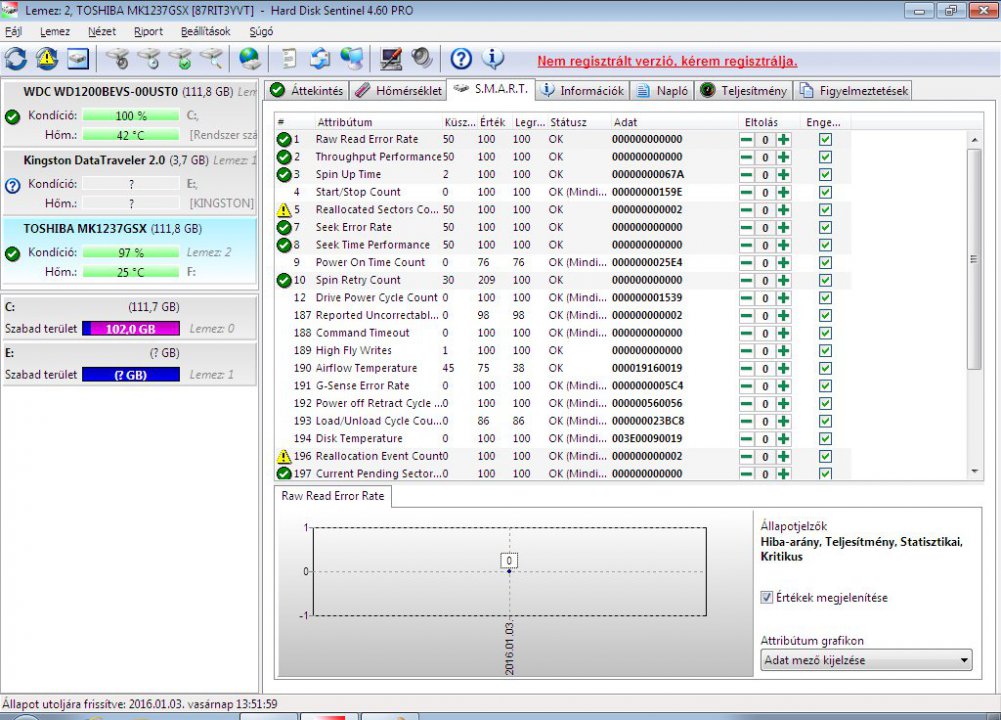This screenshot has height=720, width=1001.
Task: Click the blue info icon in the toolbar
Action: tap(493, 59)
